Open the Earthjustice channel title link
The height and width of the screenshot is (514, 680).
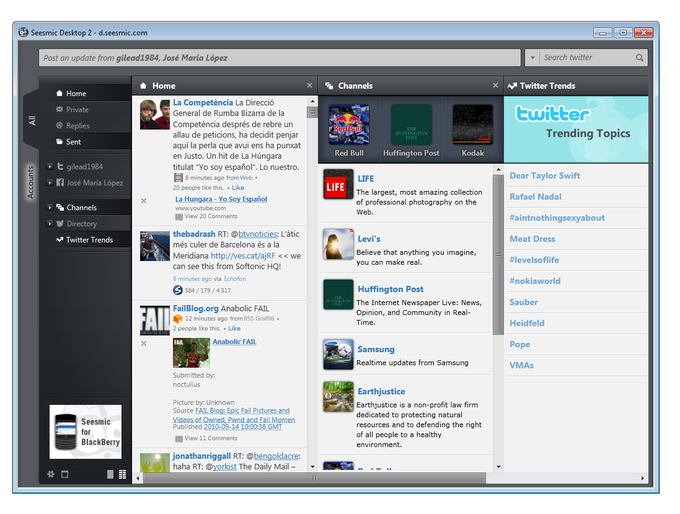(x=381, y=391)
